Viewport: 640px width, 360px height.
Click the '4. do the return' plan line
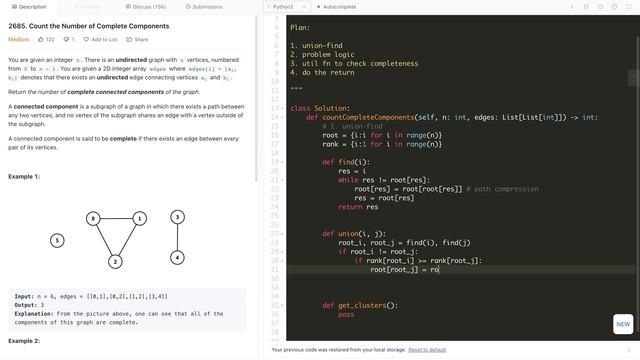point(322,73)
